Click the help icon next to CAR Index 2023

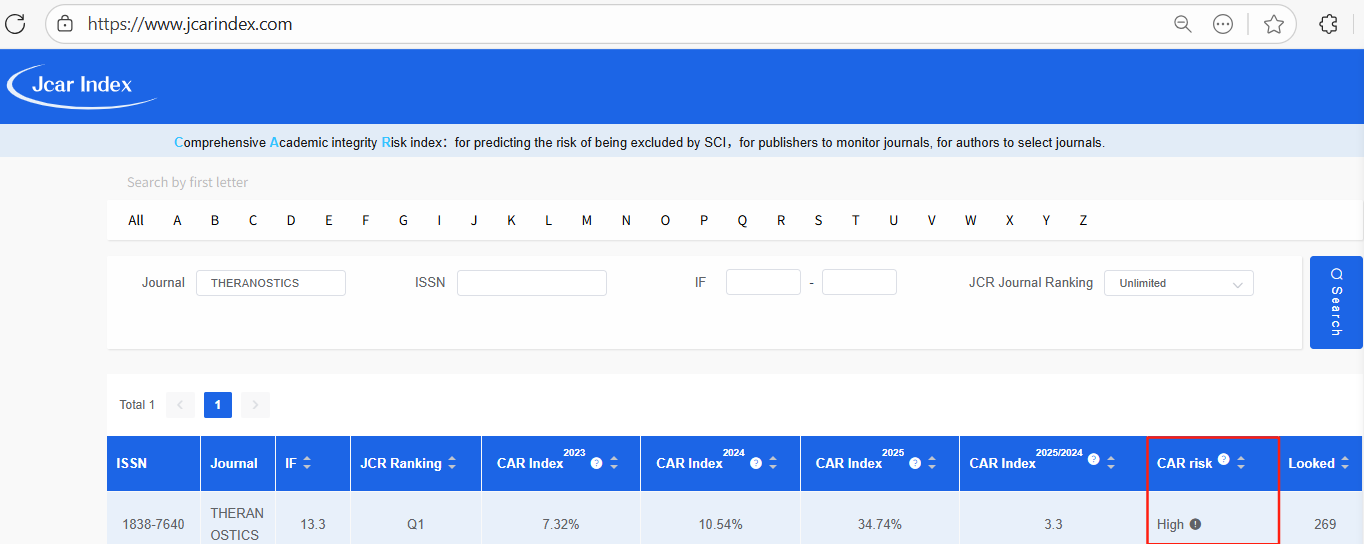pyautogui.click(x=597, y=463)
